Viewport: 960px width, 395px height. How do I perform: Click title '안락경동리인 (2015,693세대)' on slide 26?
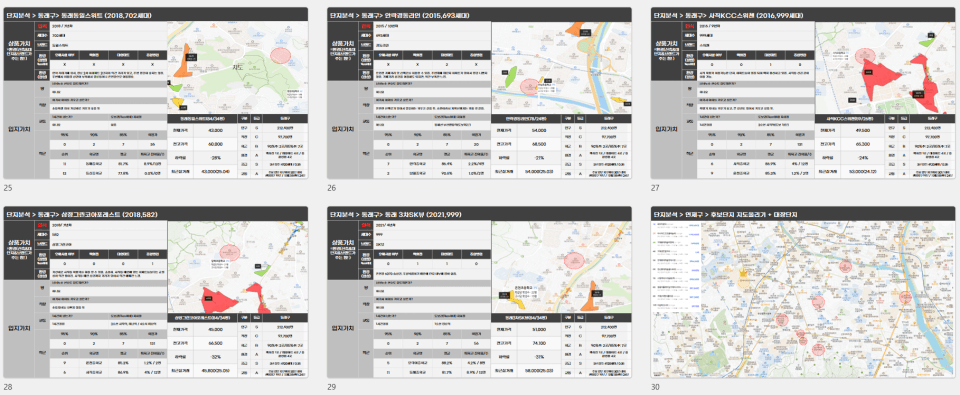pyautogui.click(x=427, y=14)
